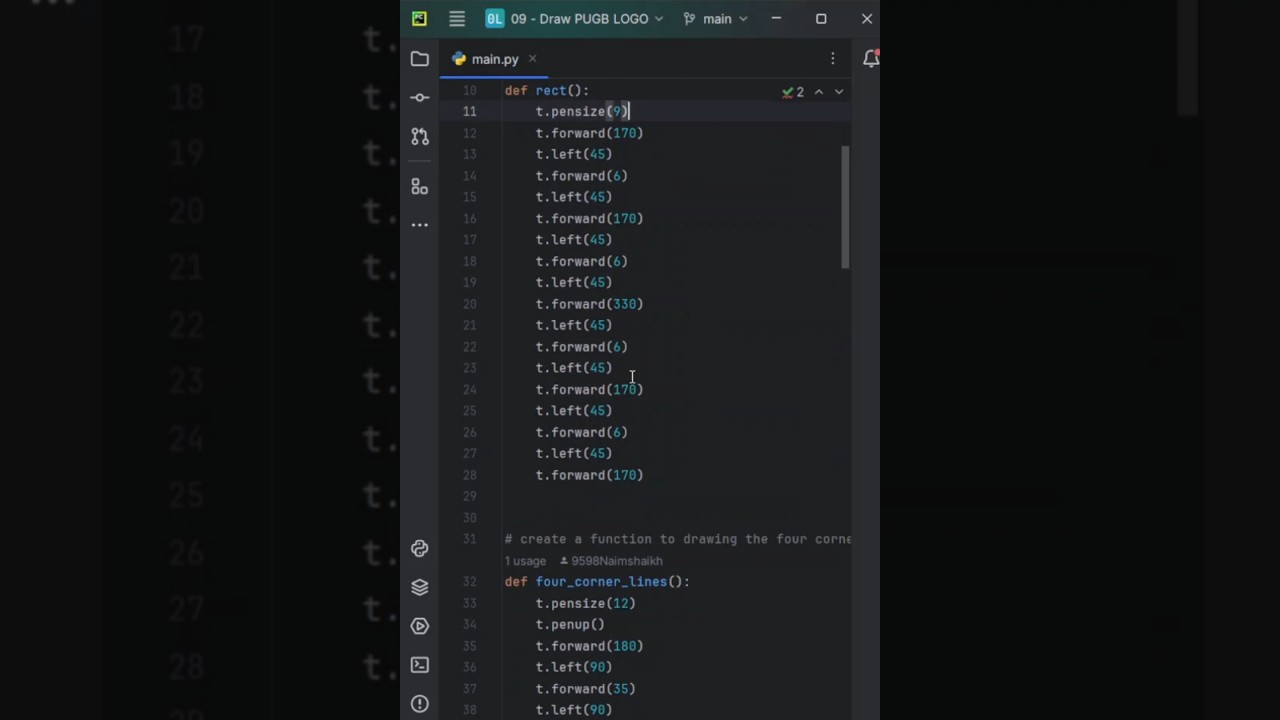Click on 't.penup()' code line
The width and height of the screenshot is (1280, 720).
pyautogui.click(x=570, y=625)
